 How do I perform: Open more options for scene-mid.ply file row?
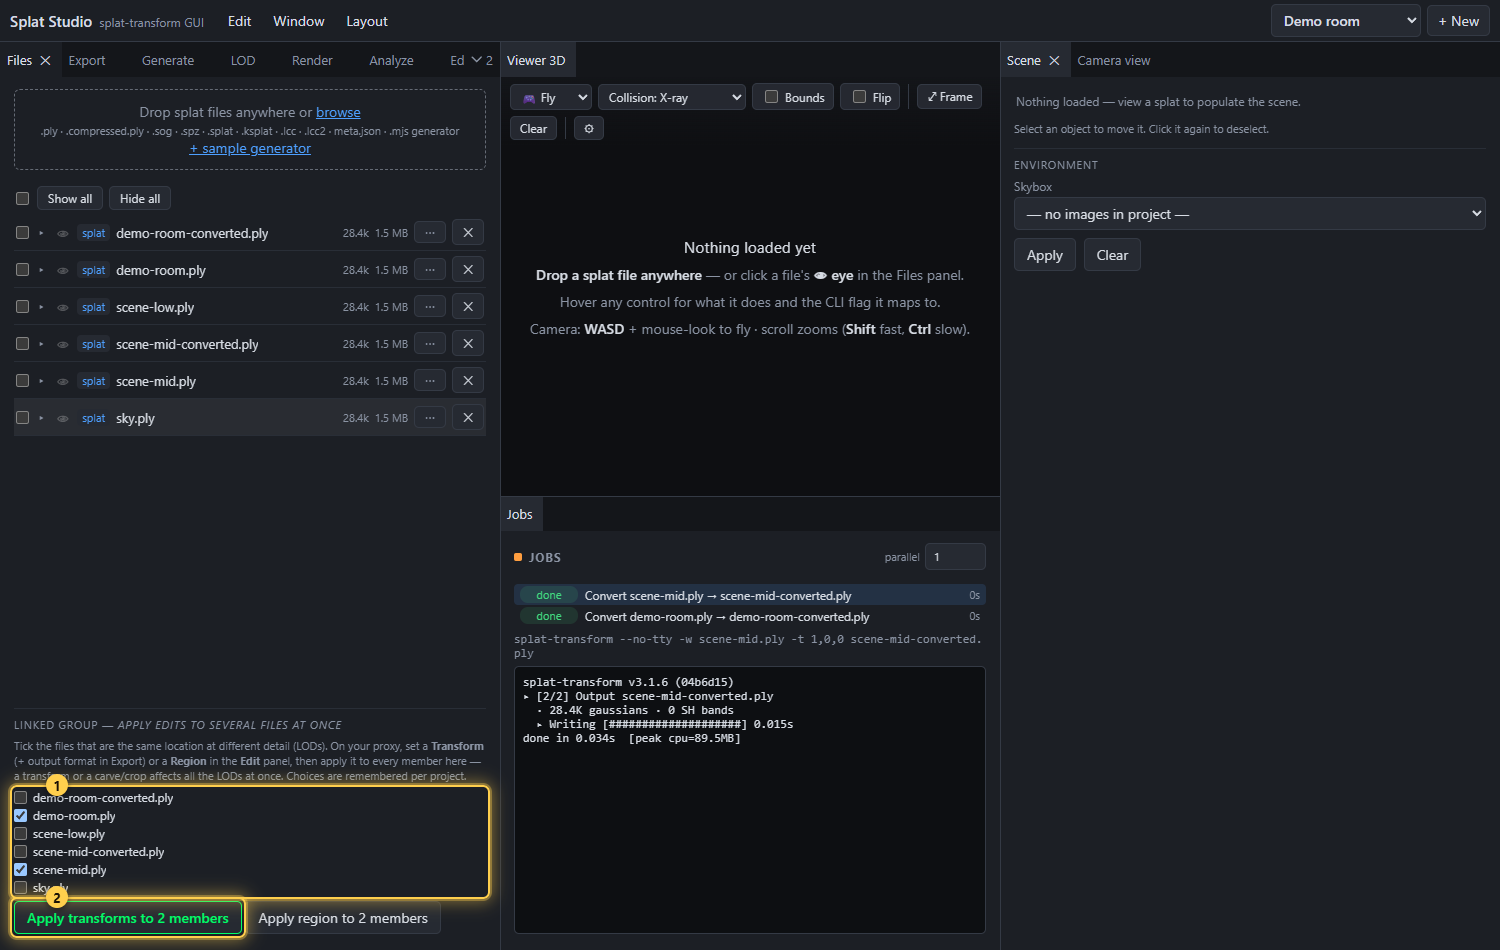click(x=430, y=381)
